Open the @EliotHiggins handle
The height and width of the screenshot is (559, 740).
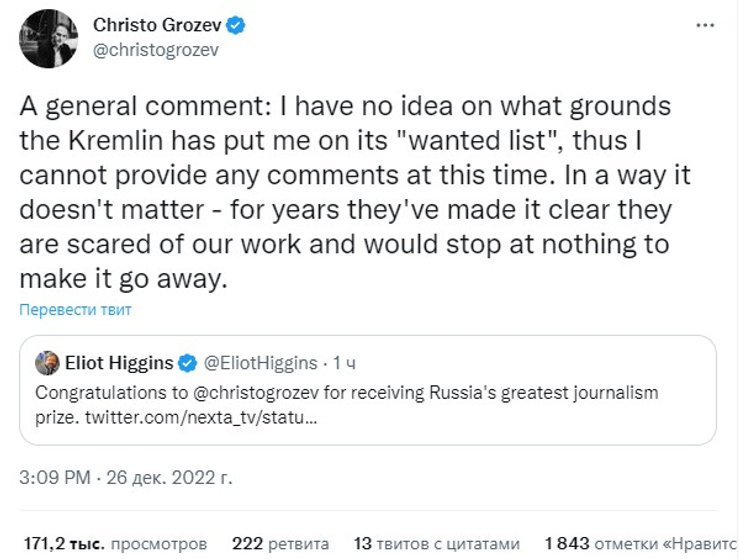tap(261, 362)
